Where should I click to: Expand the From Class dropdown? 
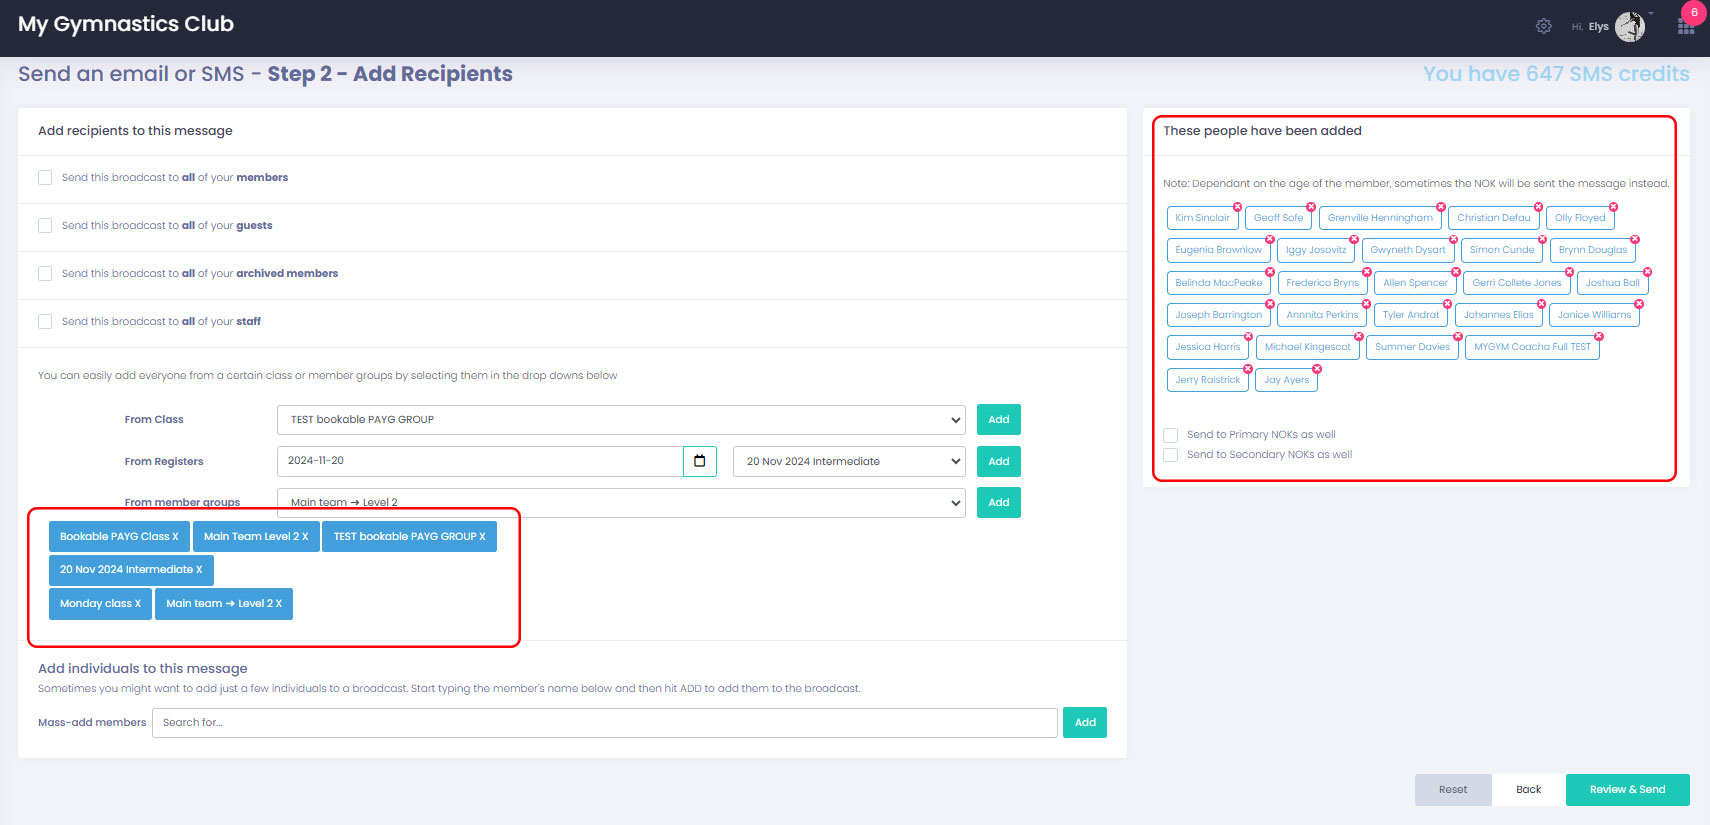click(x=620, y=420)
